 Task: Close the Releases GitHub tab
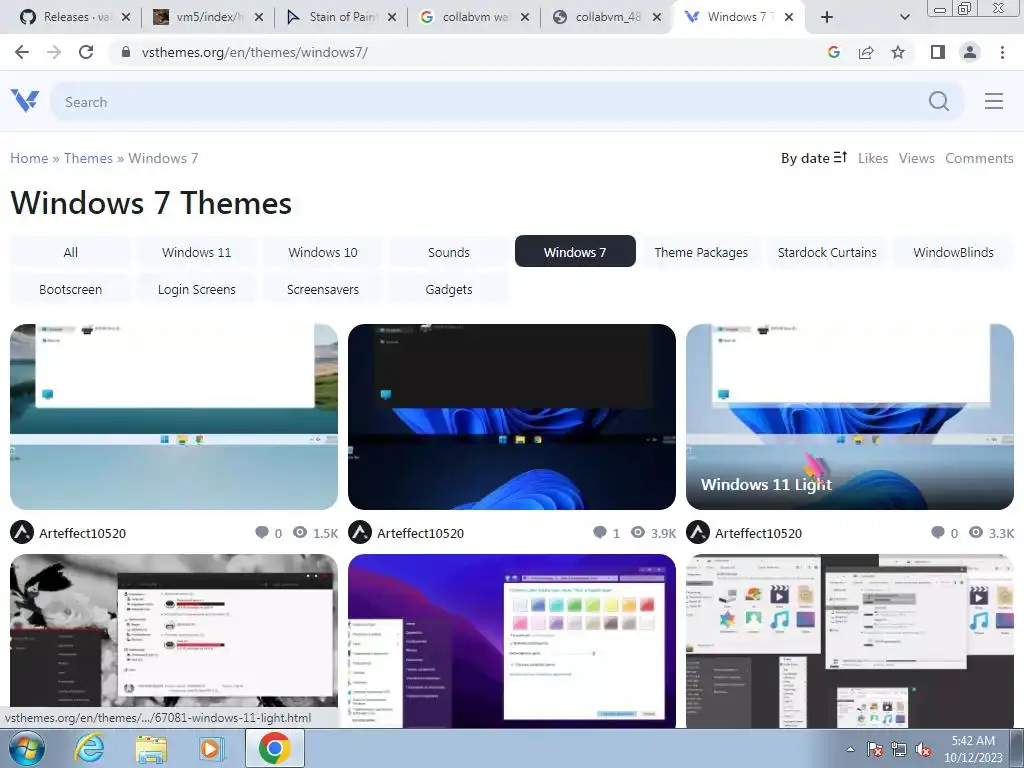pyautogui.click(x=126, y=18)
